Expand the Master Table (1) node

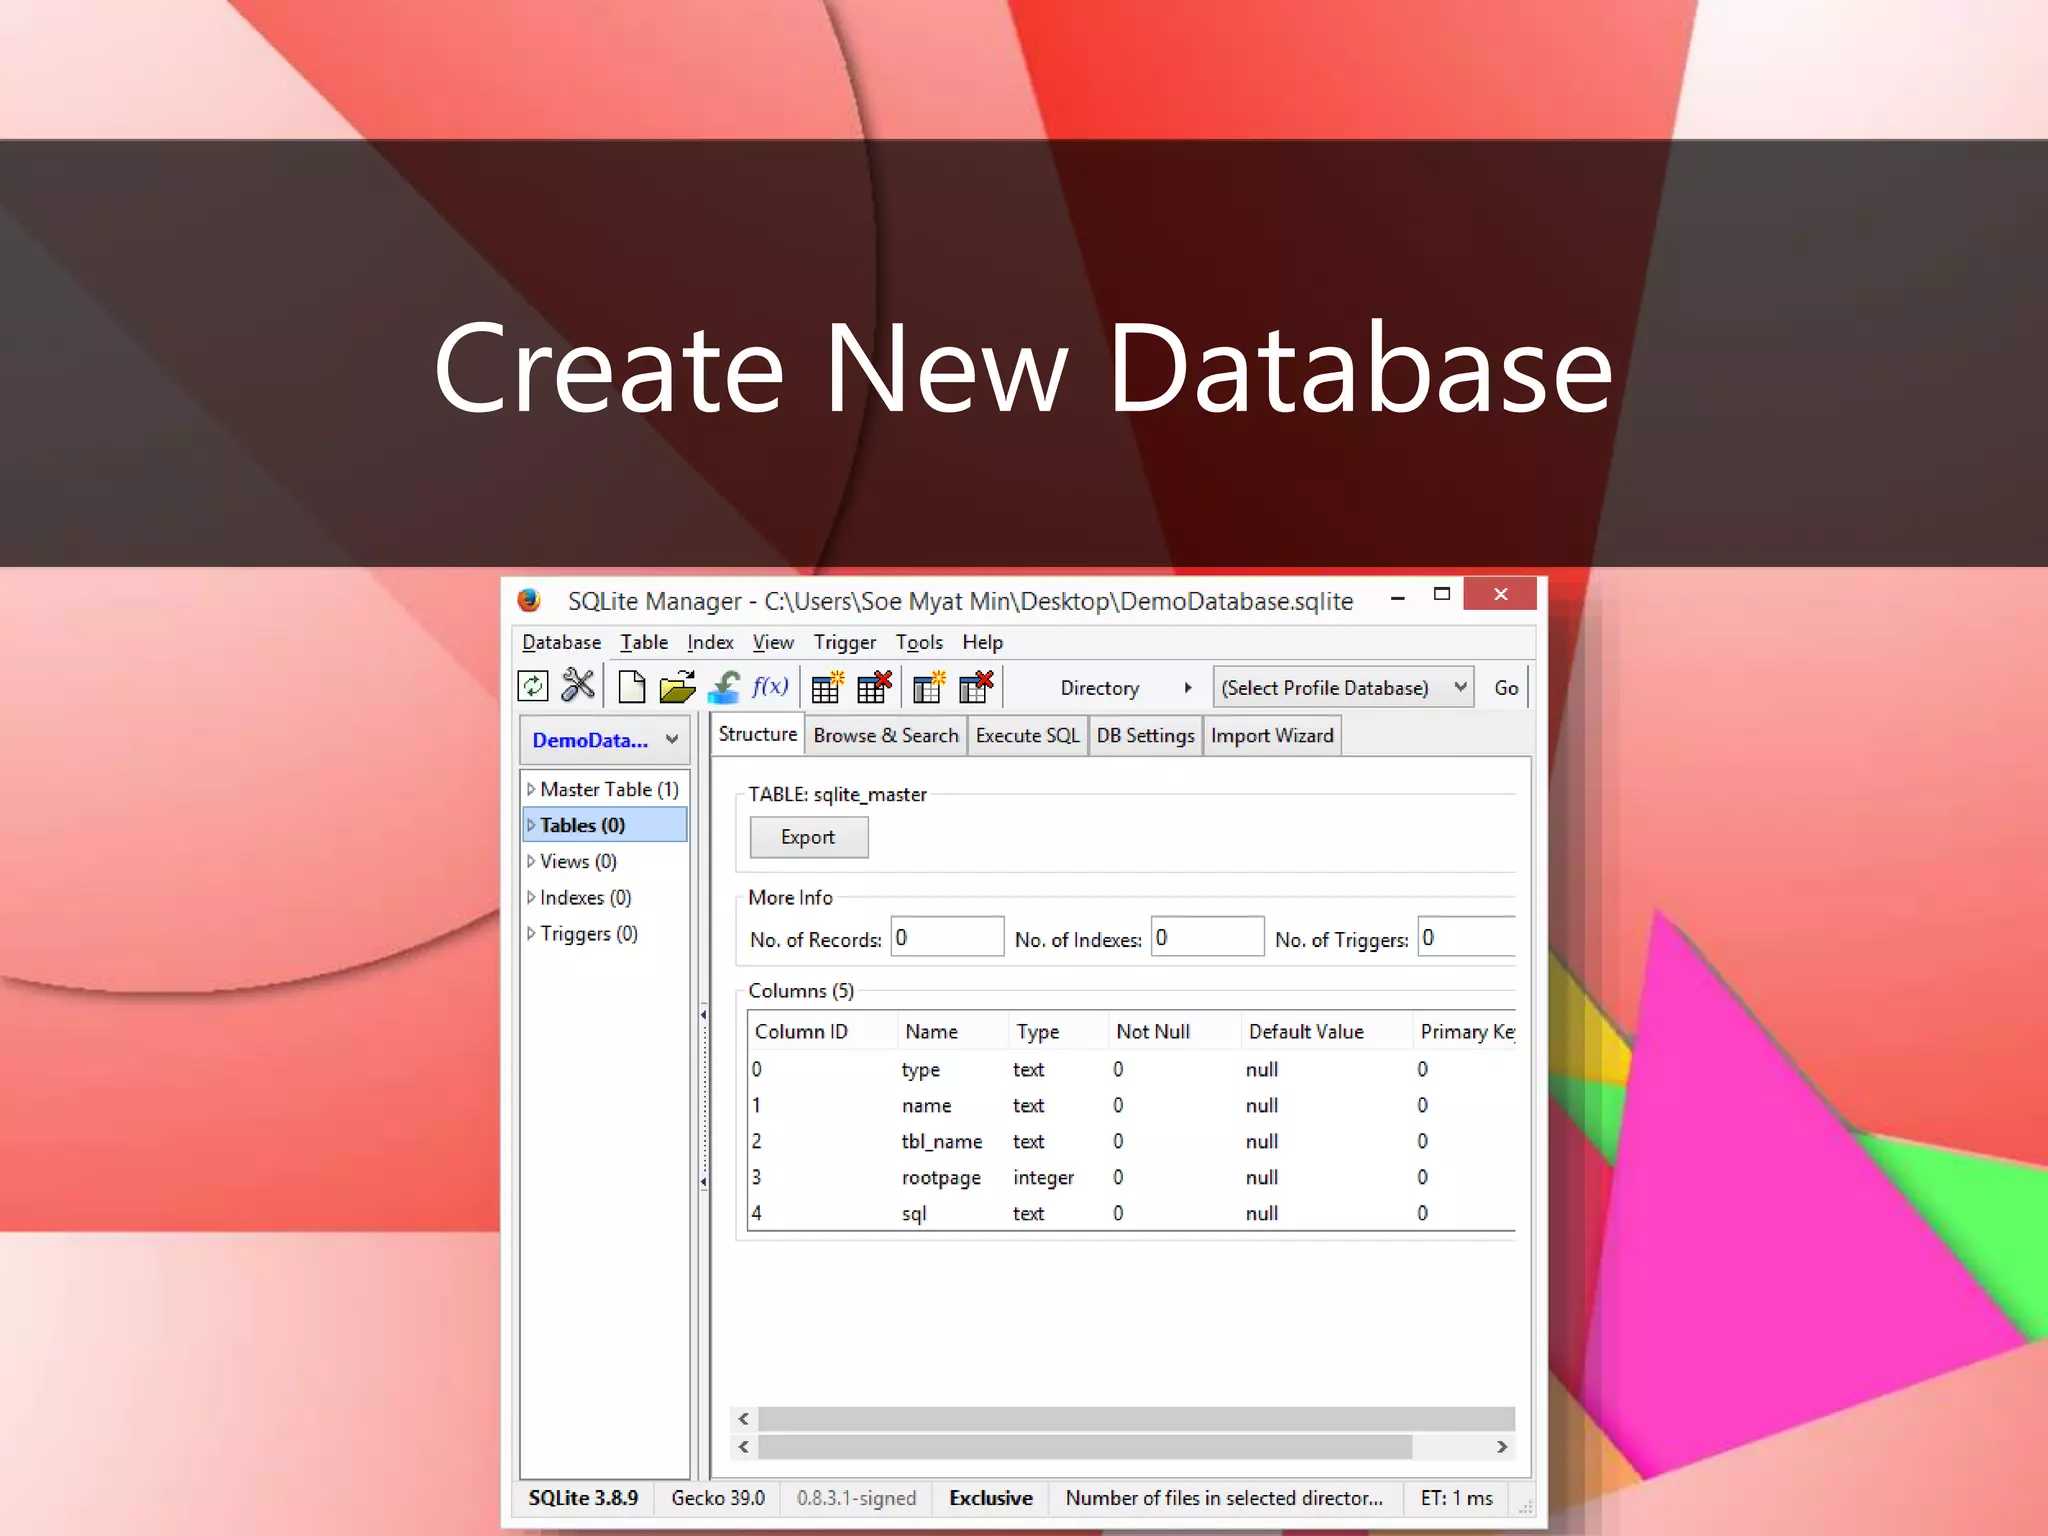tap(531, 789)
